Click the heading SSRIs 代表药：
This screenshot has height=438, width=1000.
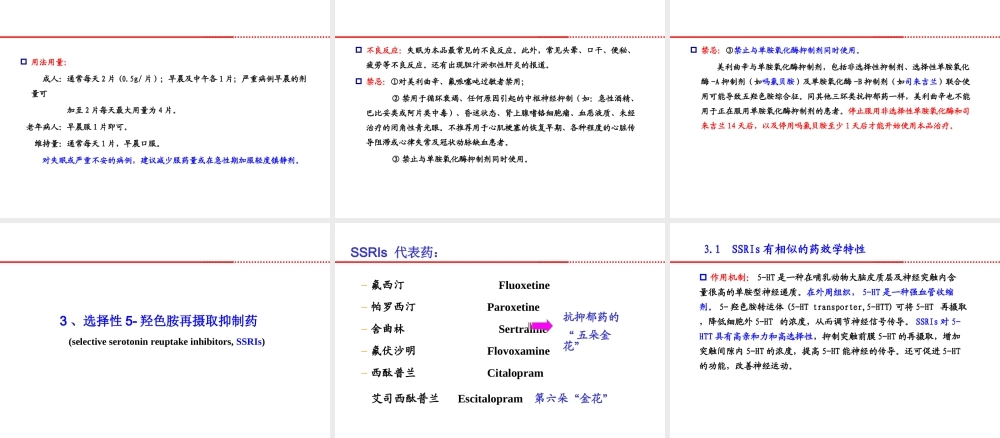(395, 252)
